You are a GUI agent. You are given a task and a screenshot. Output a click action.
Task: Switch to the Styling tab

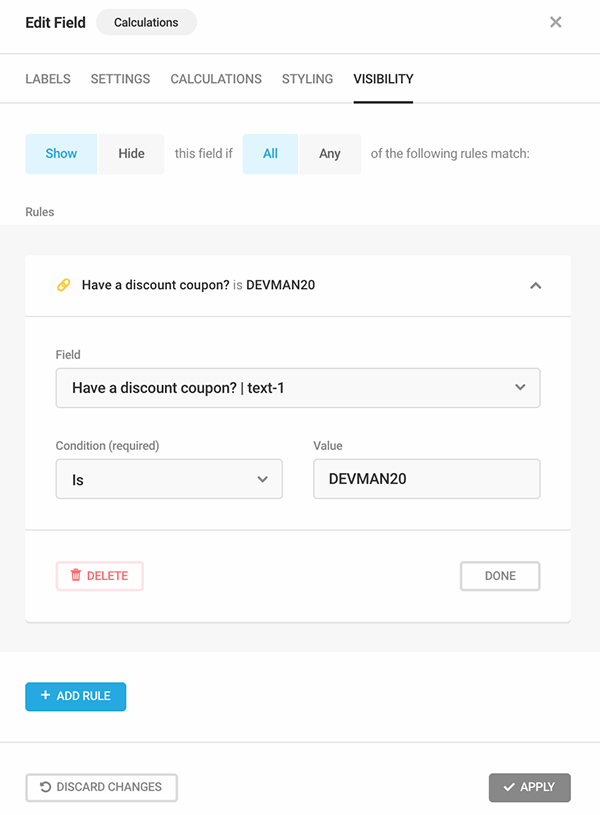(x=305, y=79)
